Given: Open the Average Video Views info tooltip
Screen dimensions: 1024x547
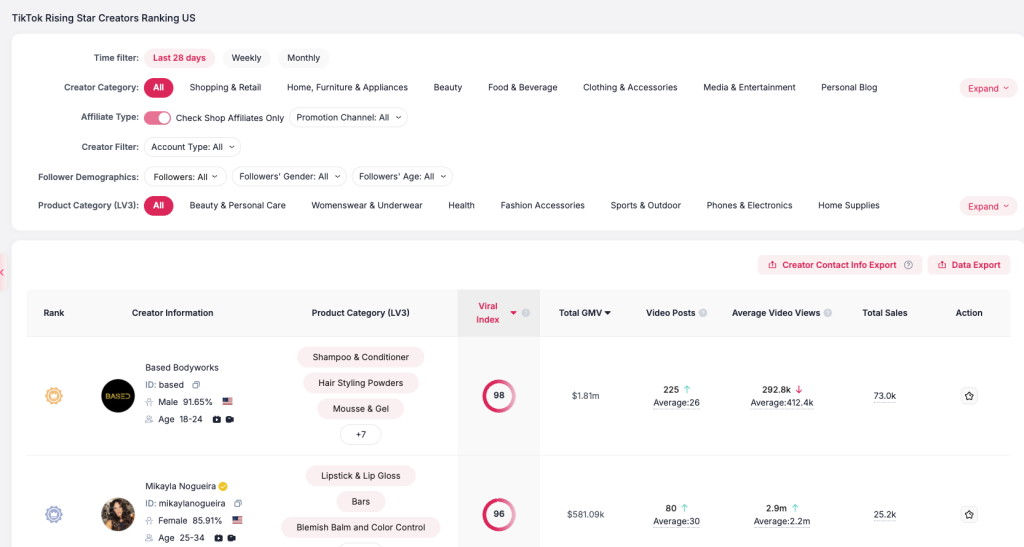Looking at the screenshot, I should pyautogui.click(x=828, y=313).
